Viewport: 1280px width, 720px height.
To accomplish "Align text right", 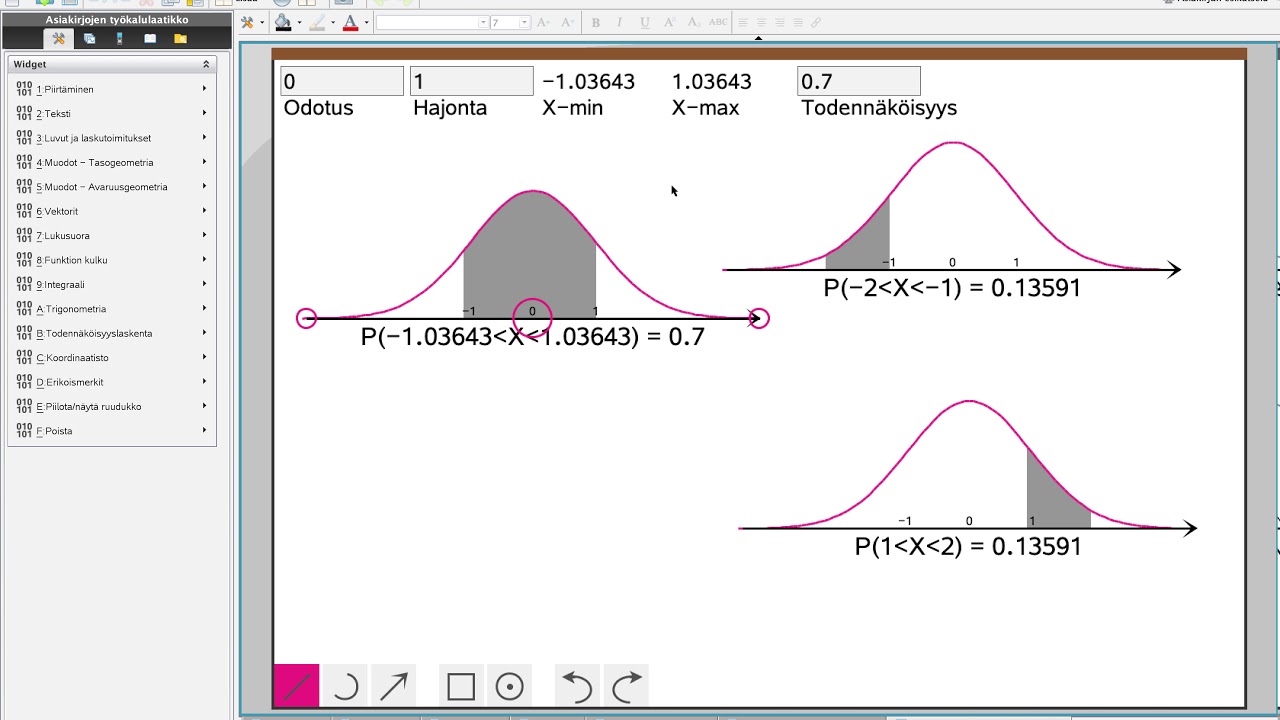I will click(780, 22).
